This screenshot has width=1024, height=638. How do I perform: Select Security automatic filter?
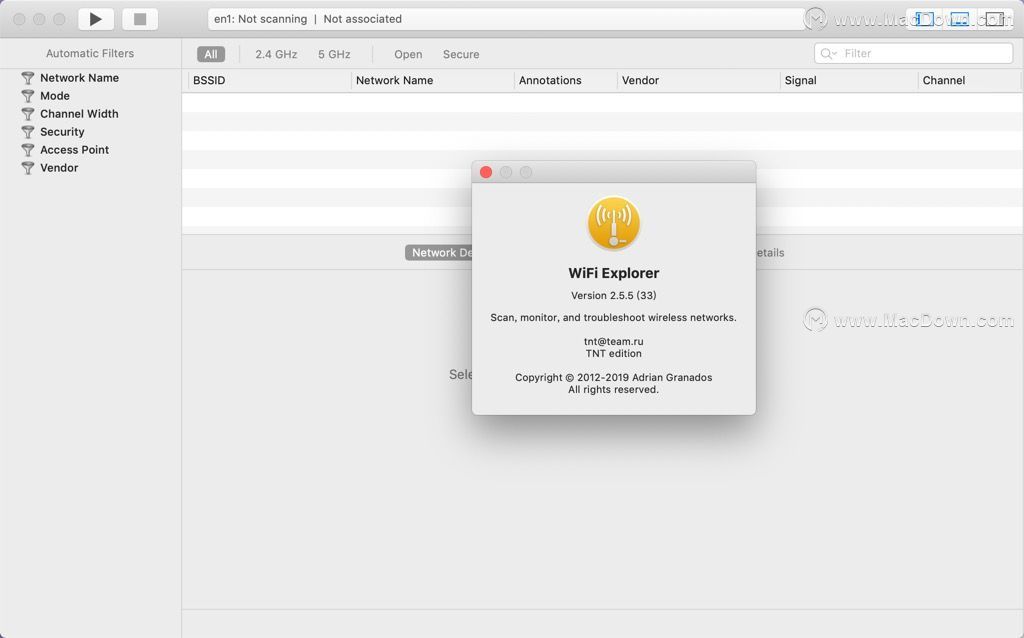point(62,132)
